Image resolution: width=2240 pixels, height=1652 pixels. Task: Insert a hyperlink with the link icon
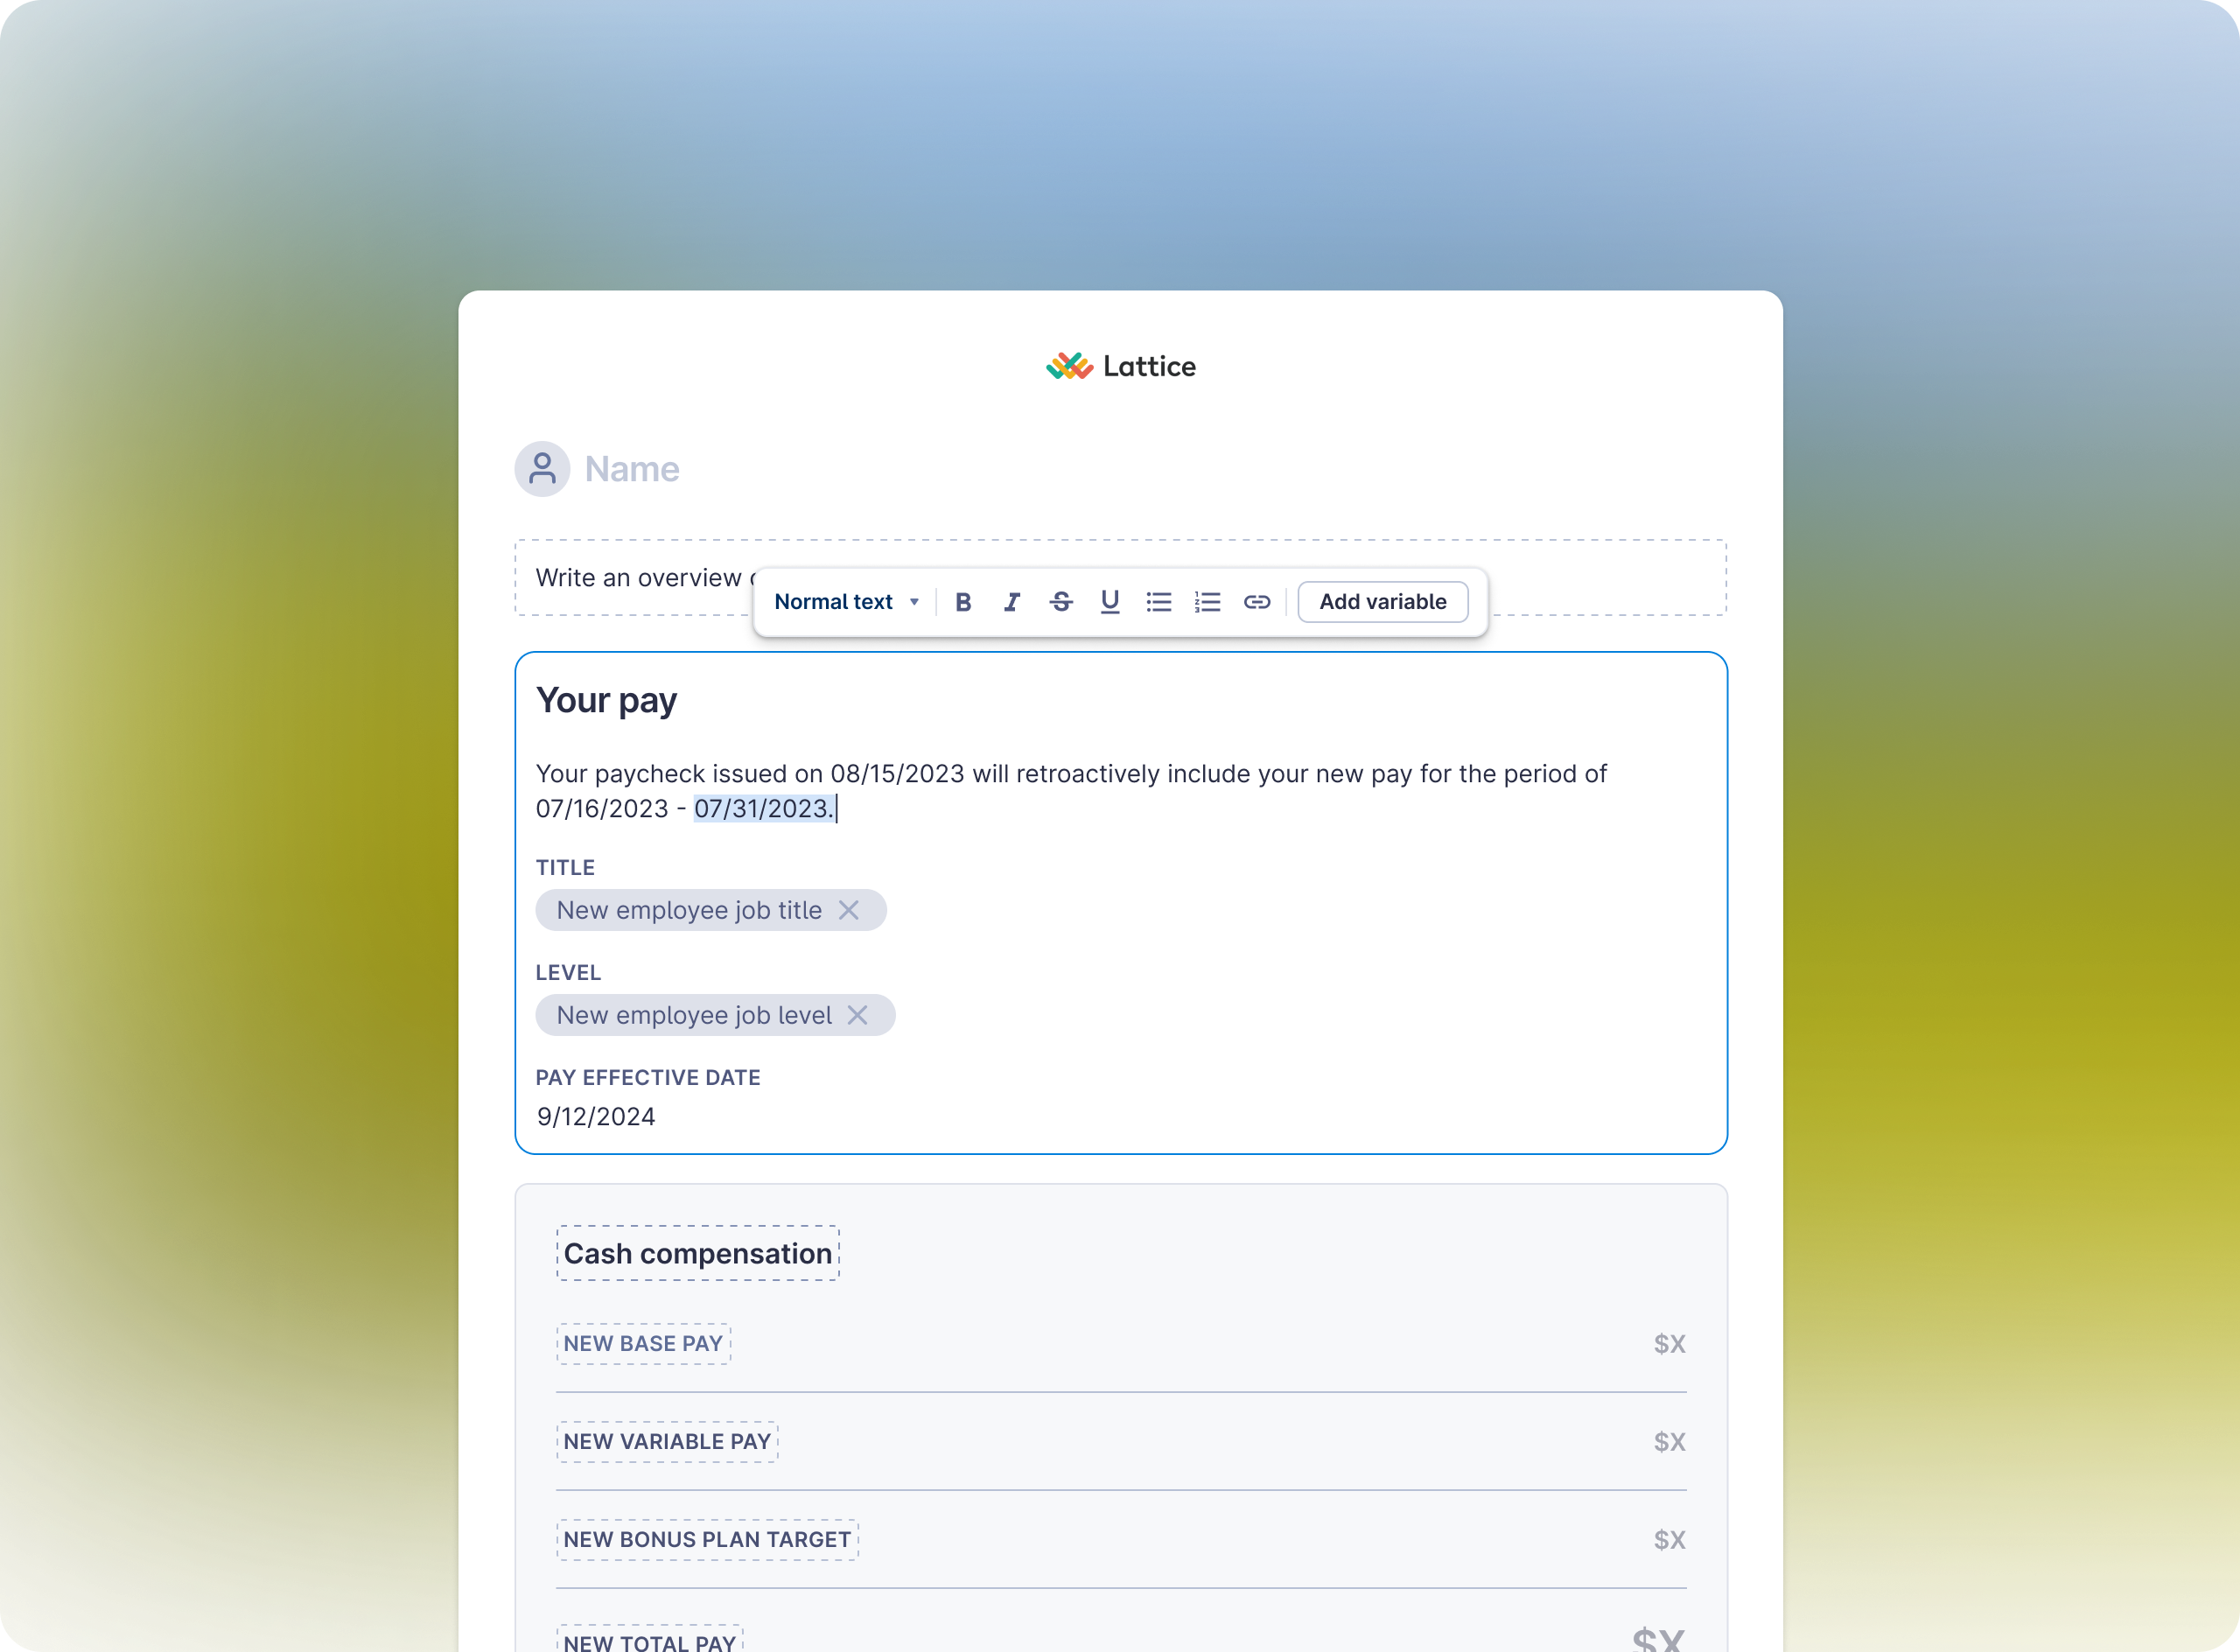click(1257, 601)
